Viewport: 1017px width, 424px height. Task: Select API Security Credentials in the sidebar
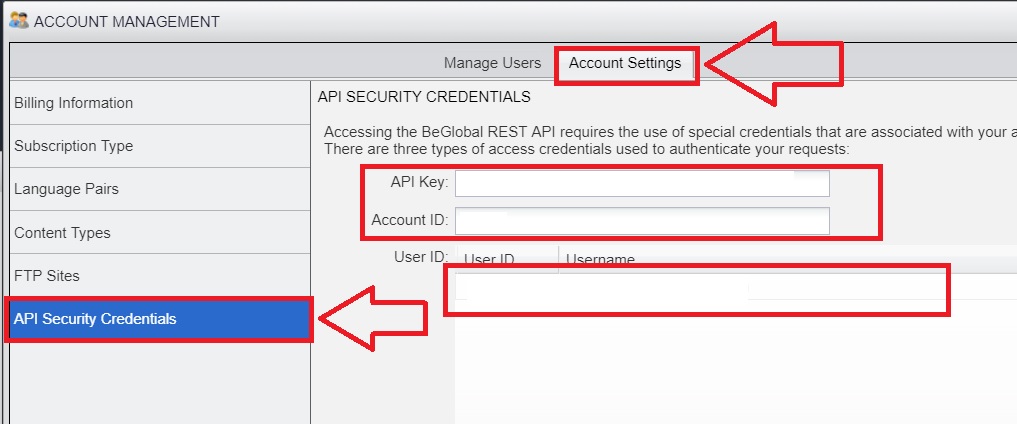pos(95,319)
